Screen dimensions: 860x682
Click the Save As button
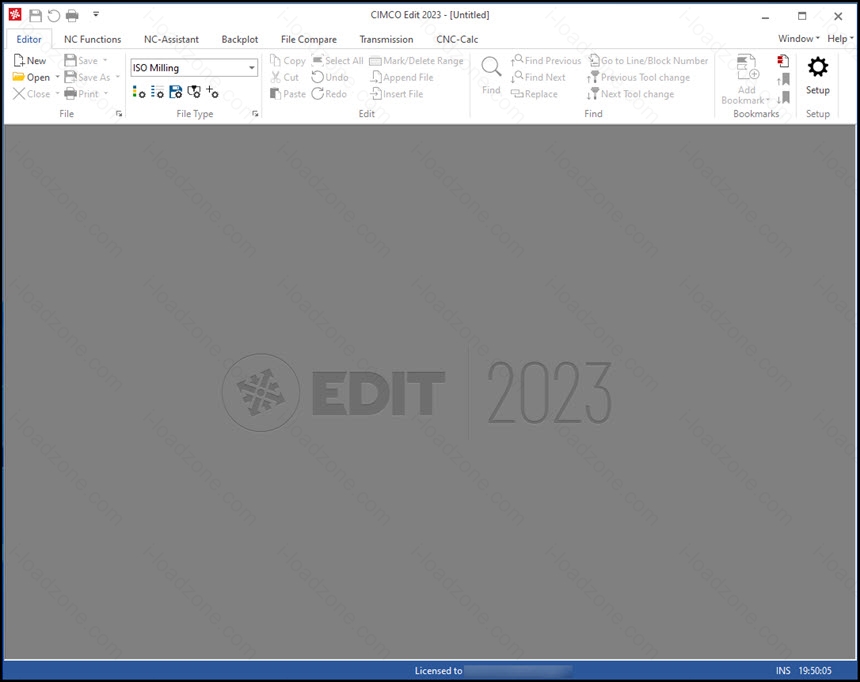pos(87,77)
